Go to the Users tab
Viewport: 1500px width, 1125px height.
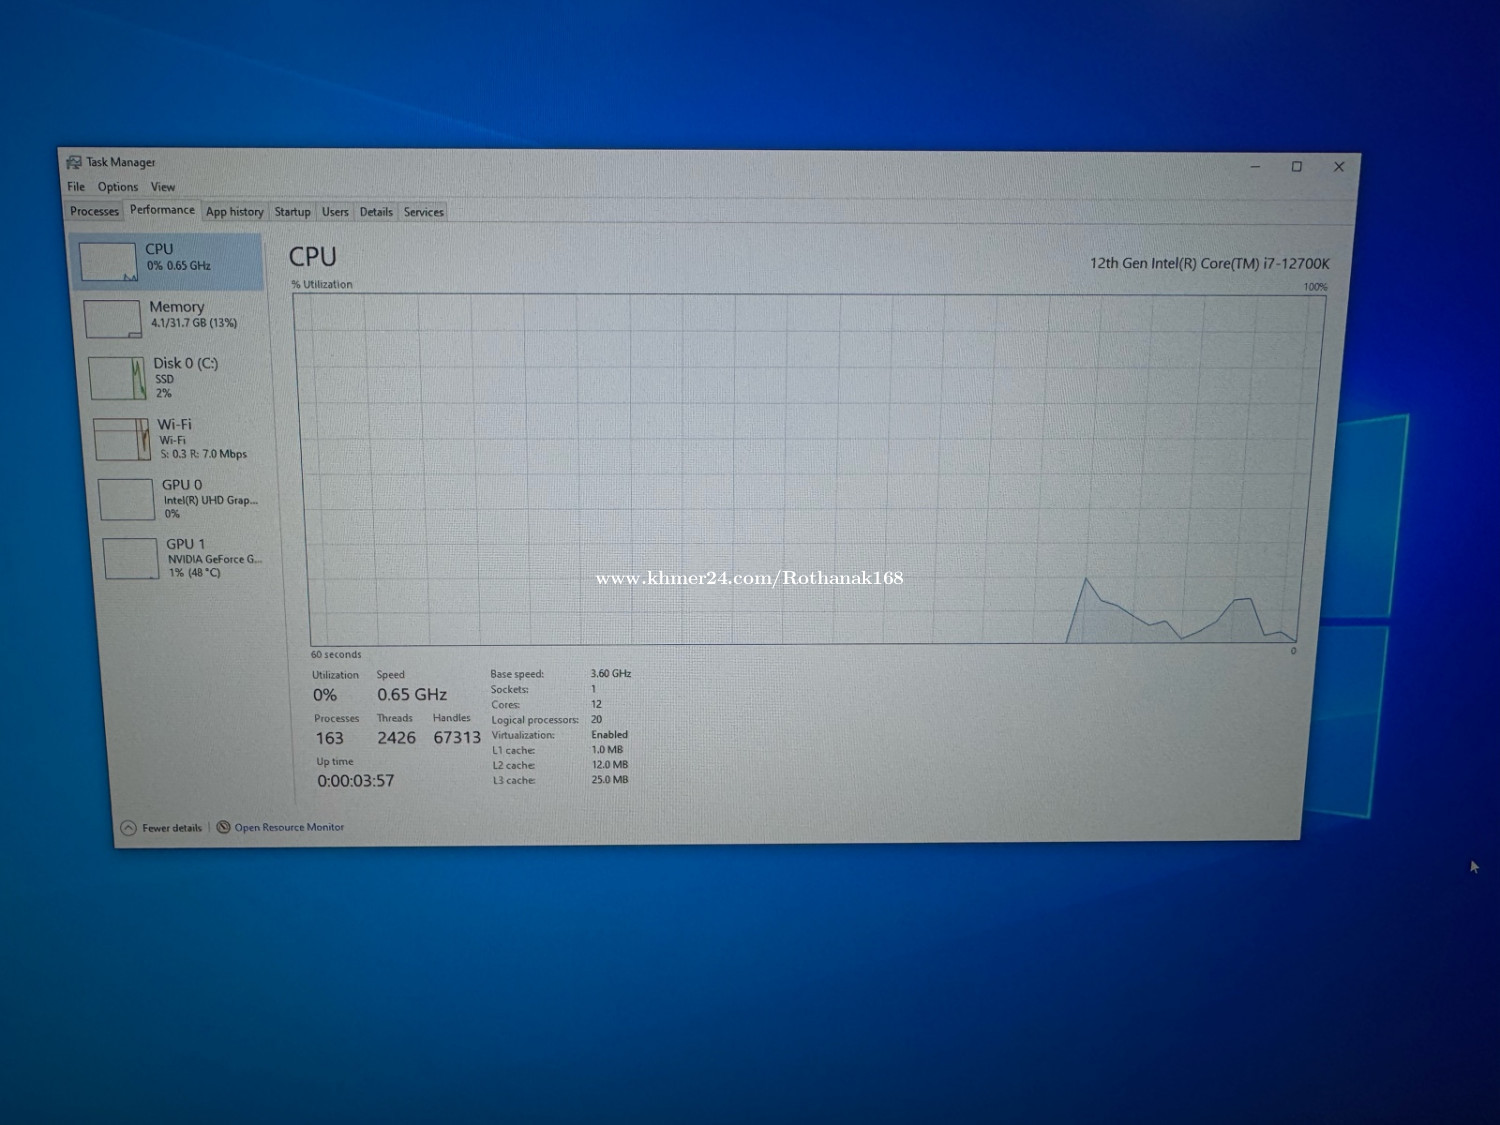(x=335, y=212)
